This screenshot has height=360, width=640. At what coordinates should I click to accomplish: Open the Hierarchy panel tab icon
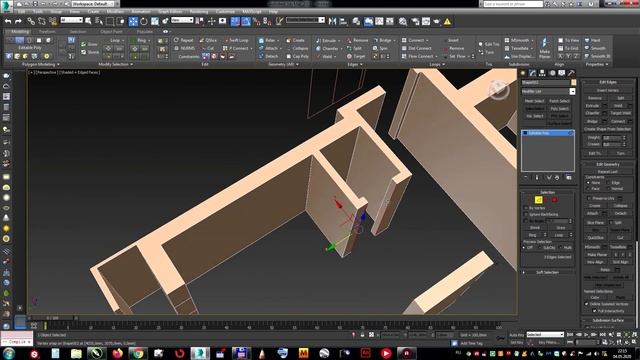point(542,73)
